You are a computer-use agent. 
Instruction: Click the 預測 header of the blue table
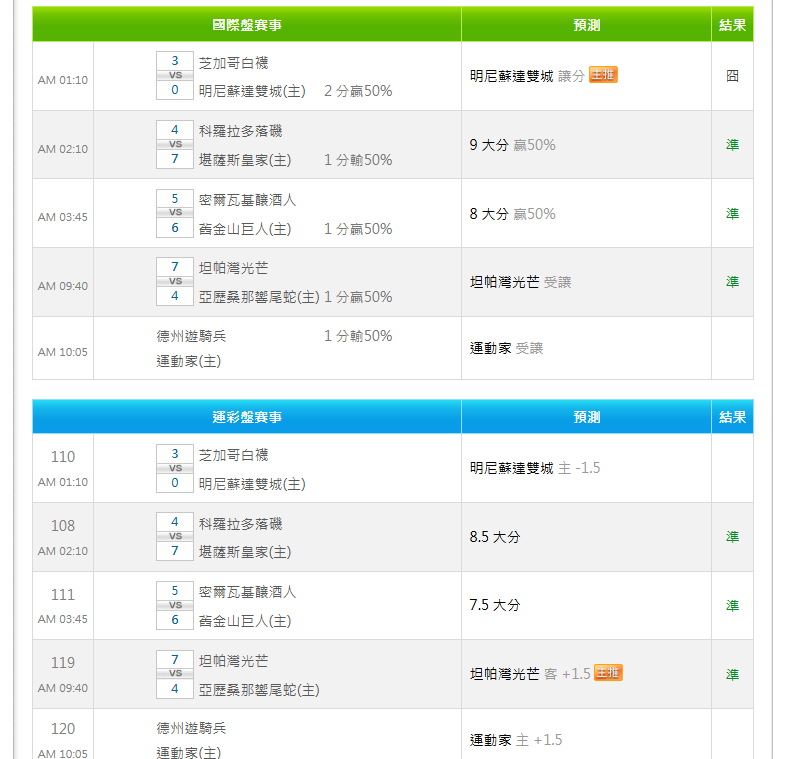586,417
